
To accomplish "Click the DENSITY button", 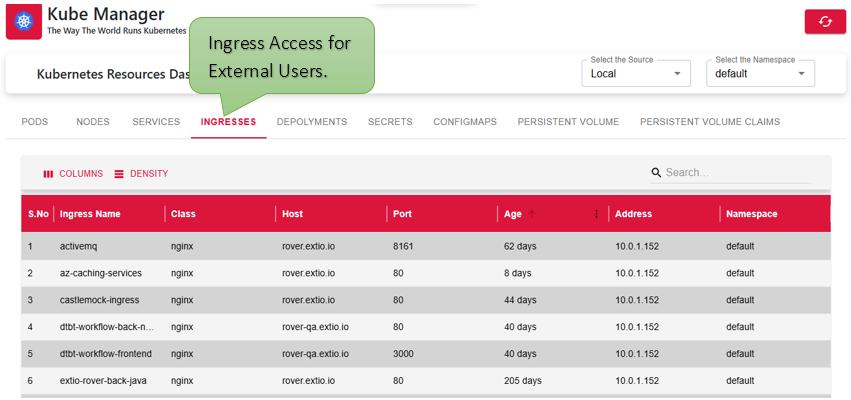I will pyautogui.click(x=141, y=174).
